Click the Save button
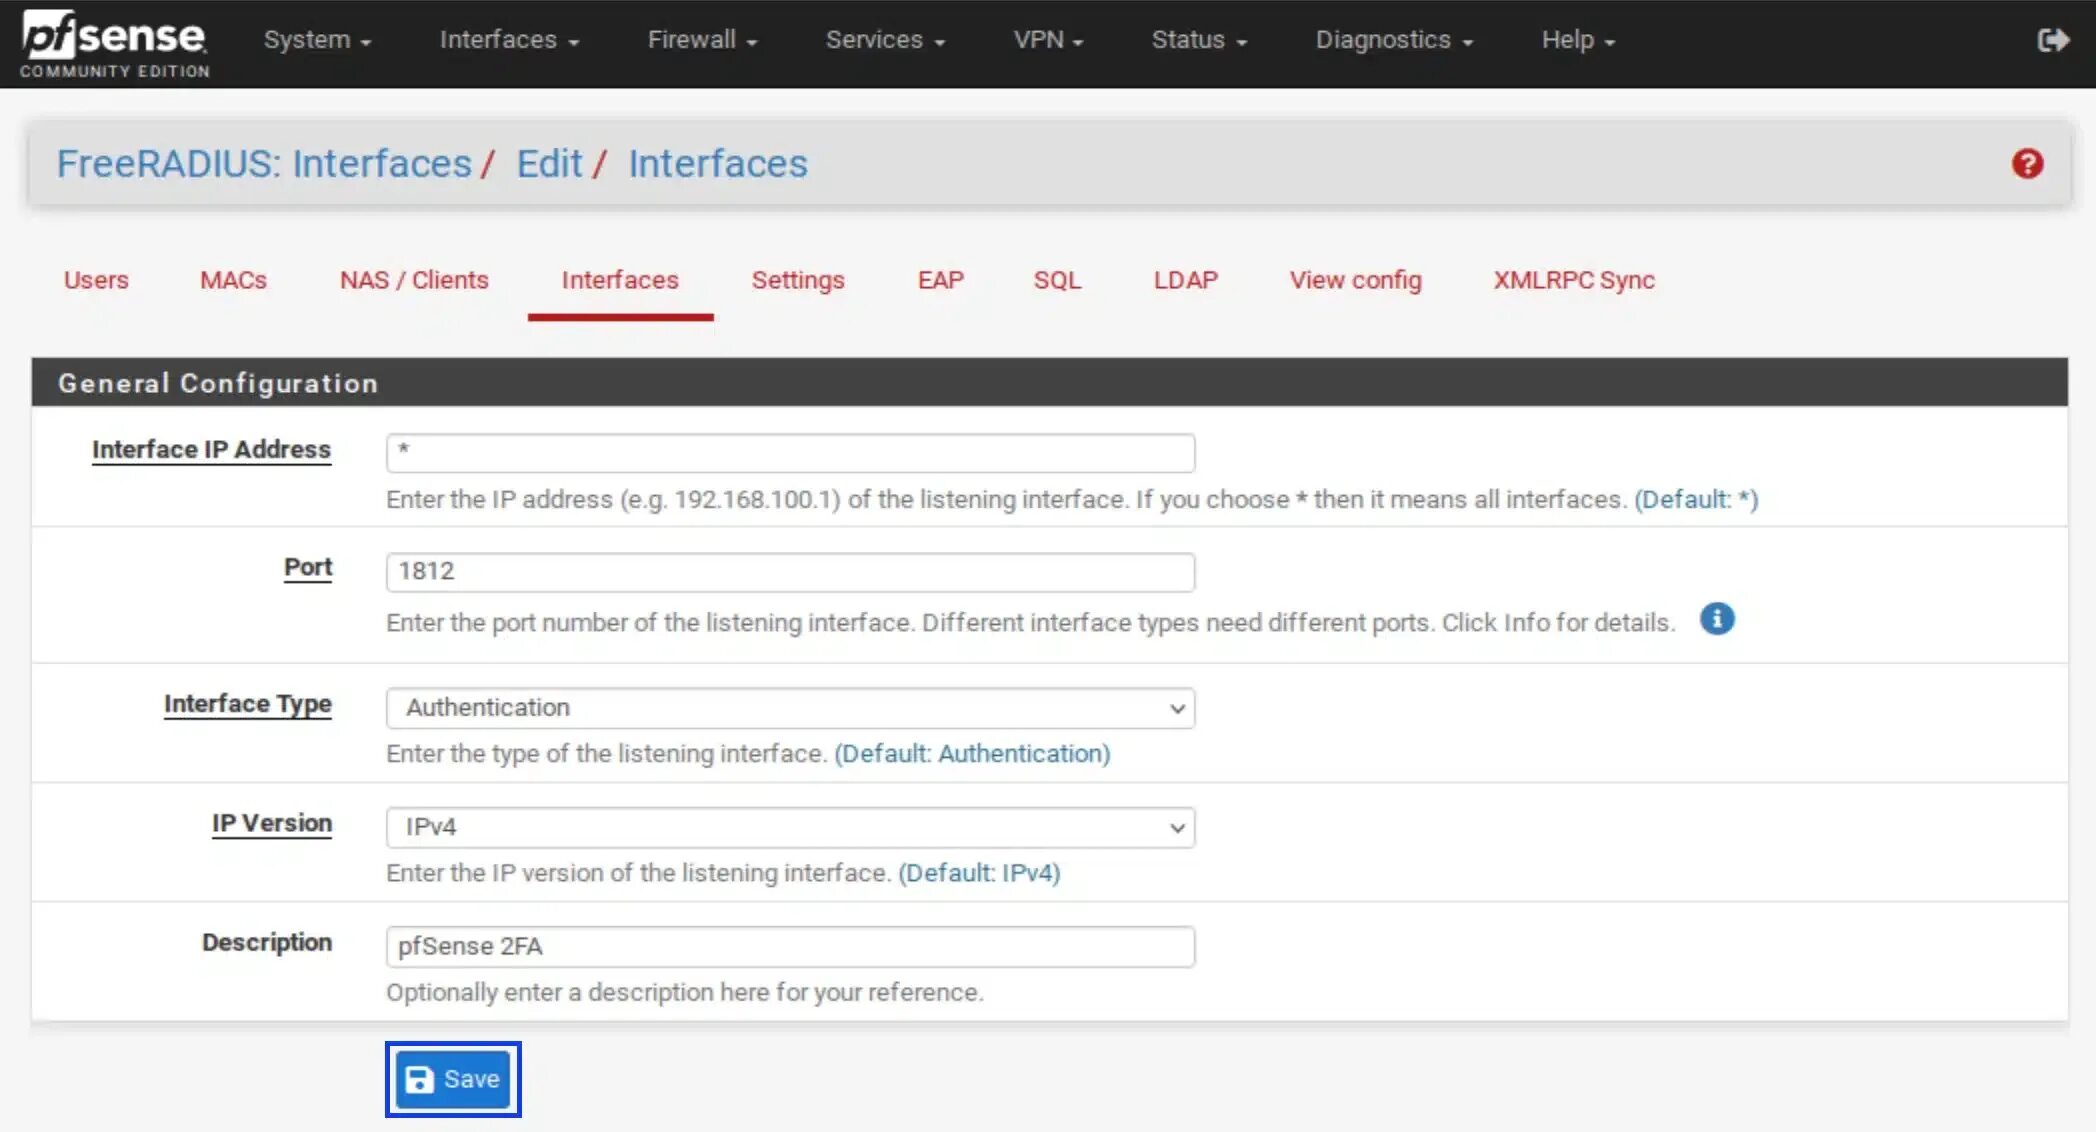 pyautogui.click(x=453, y=1079)
